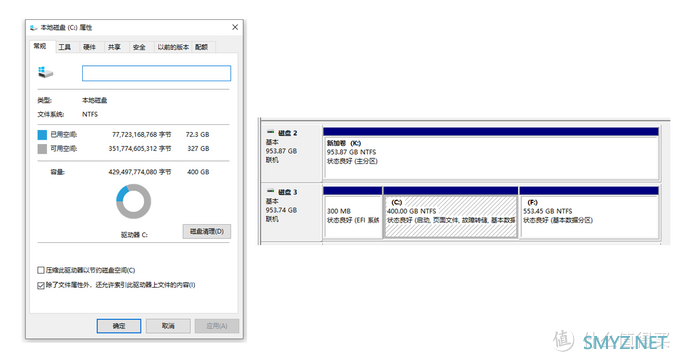
Task: Select the 新加卷 (K:) partition
Action: pyautogui.click(x=491, y=153)
